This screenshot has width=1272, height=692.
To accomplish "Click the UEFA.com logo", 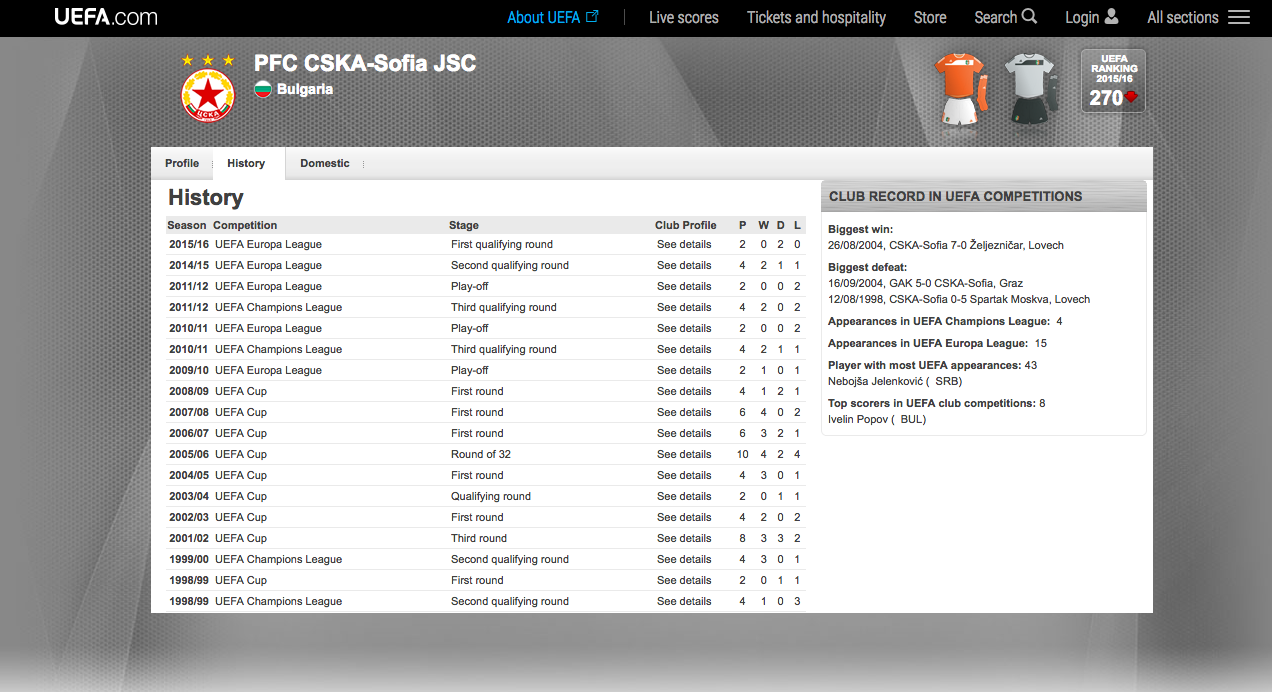I will point(105,17).
